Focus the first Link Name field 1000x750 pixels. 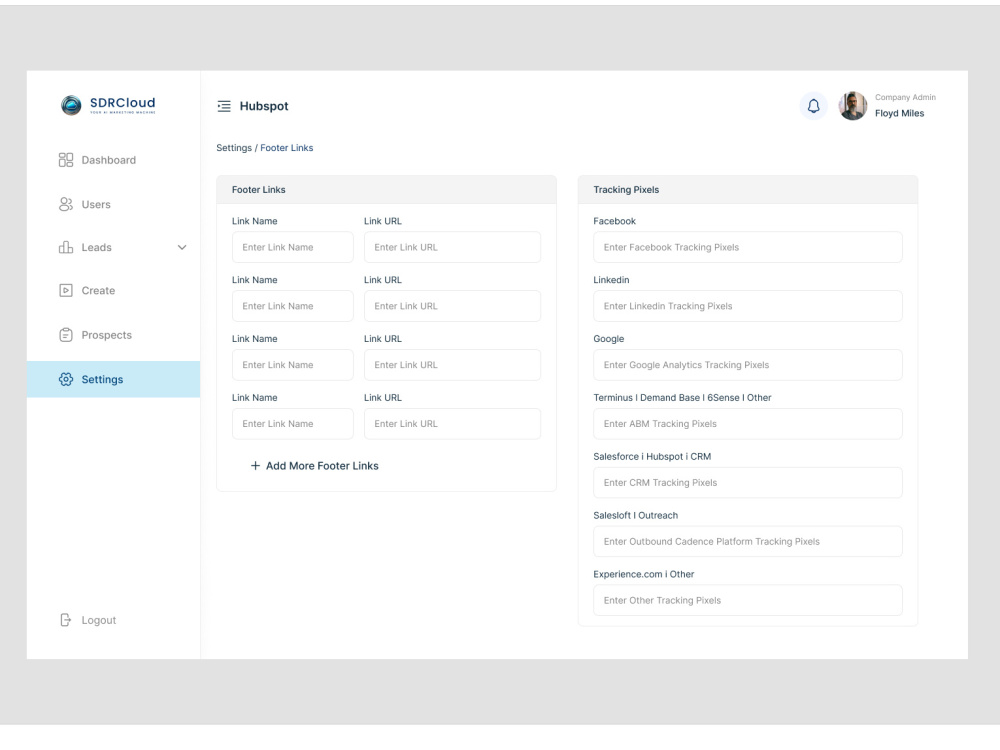tap(293, 247)
